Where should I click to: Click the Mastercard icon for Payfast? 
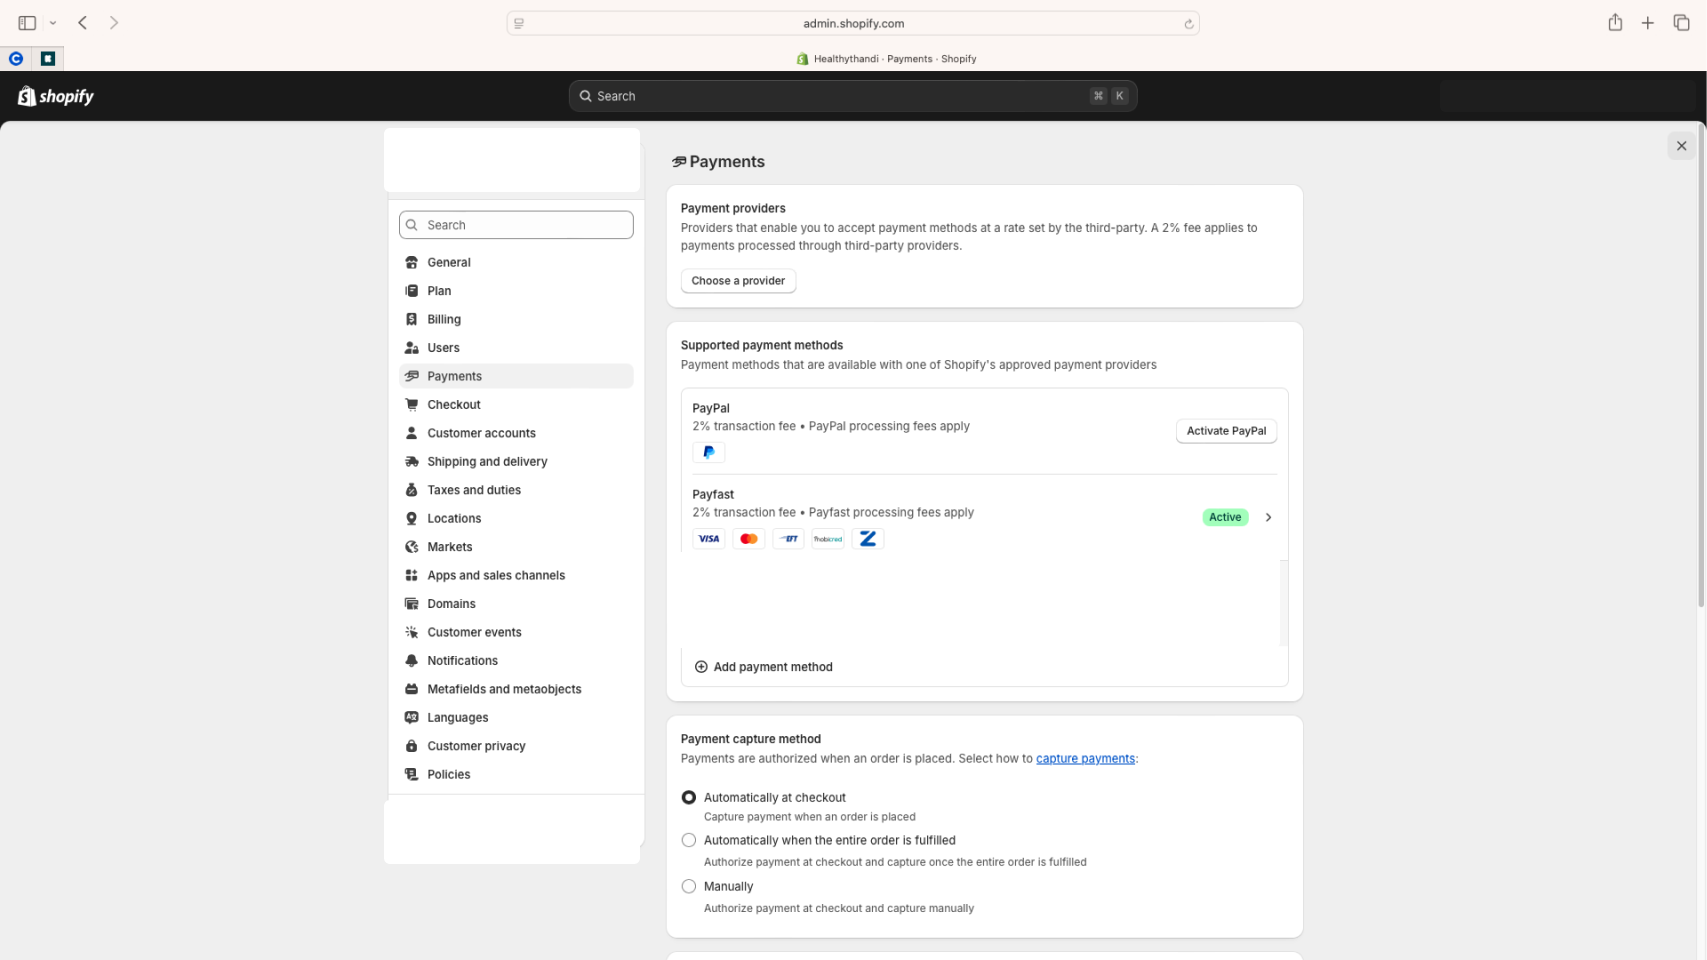[x=748, y=538]
